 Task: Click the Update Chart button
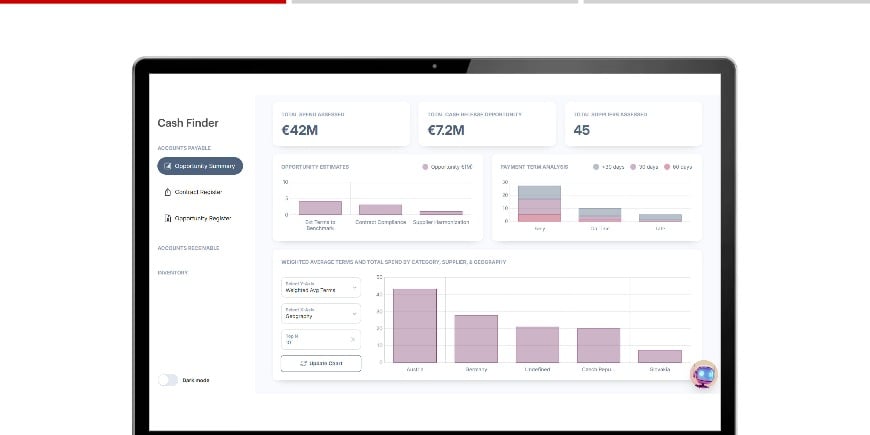click(x=321, y=363)
